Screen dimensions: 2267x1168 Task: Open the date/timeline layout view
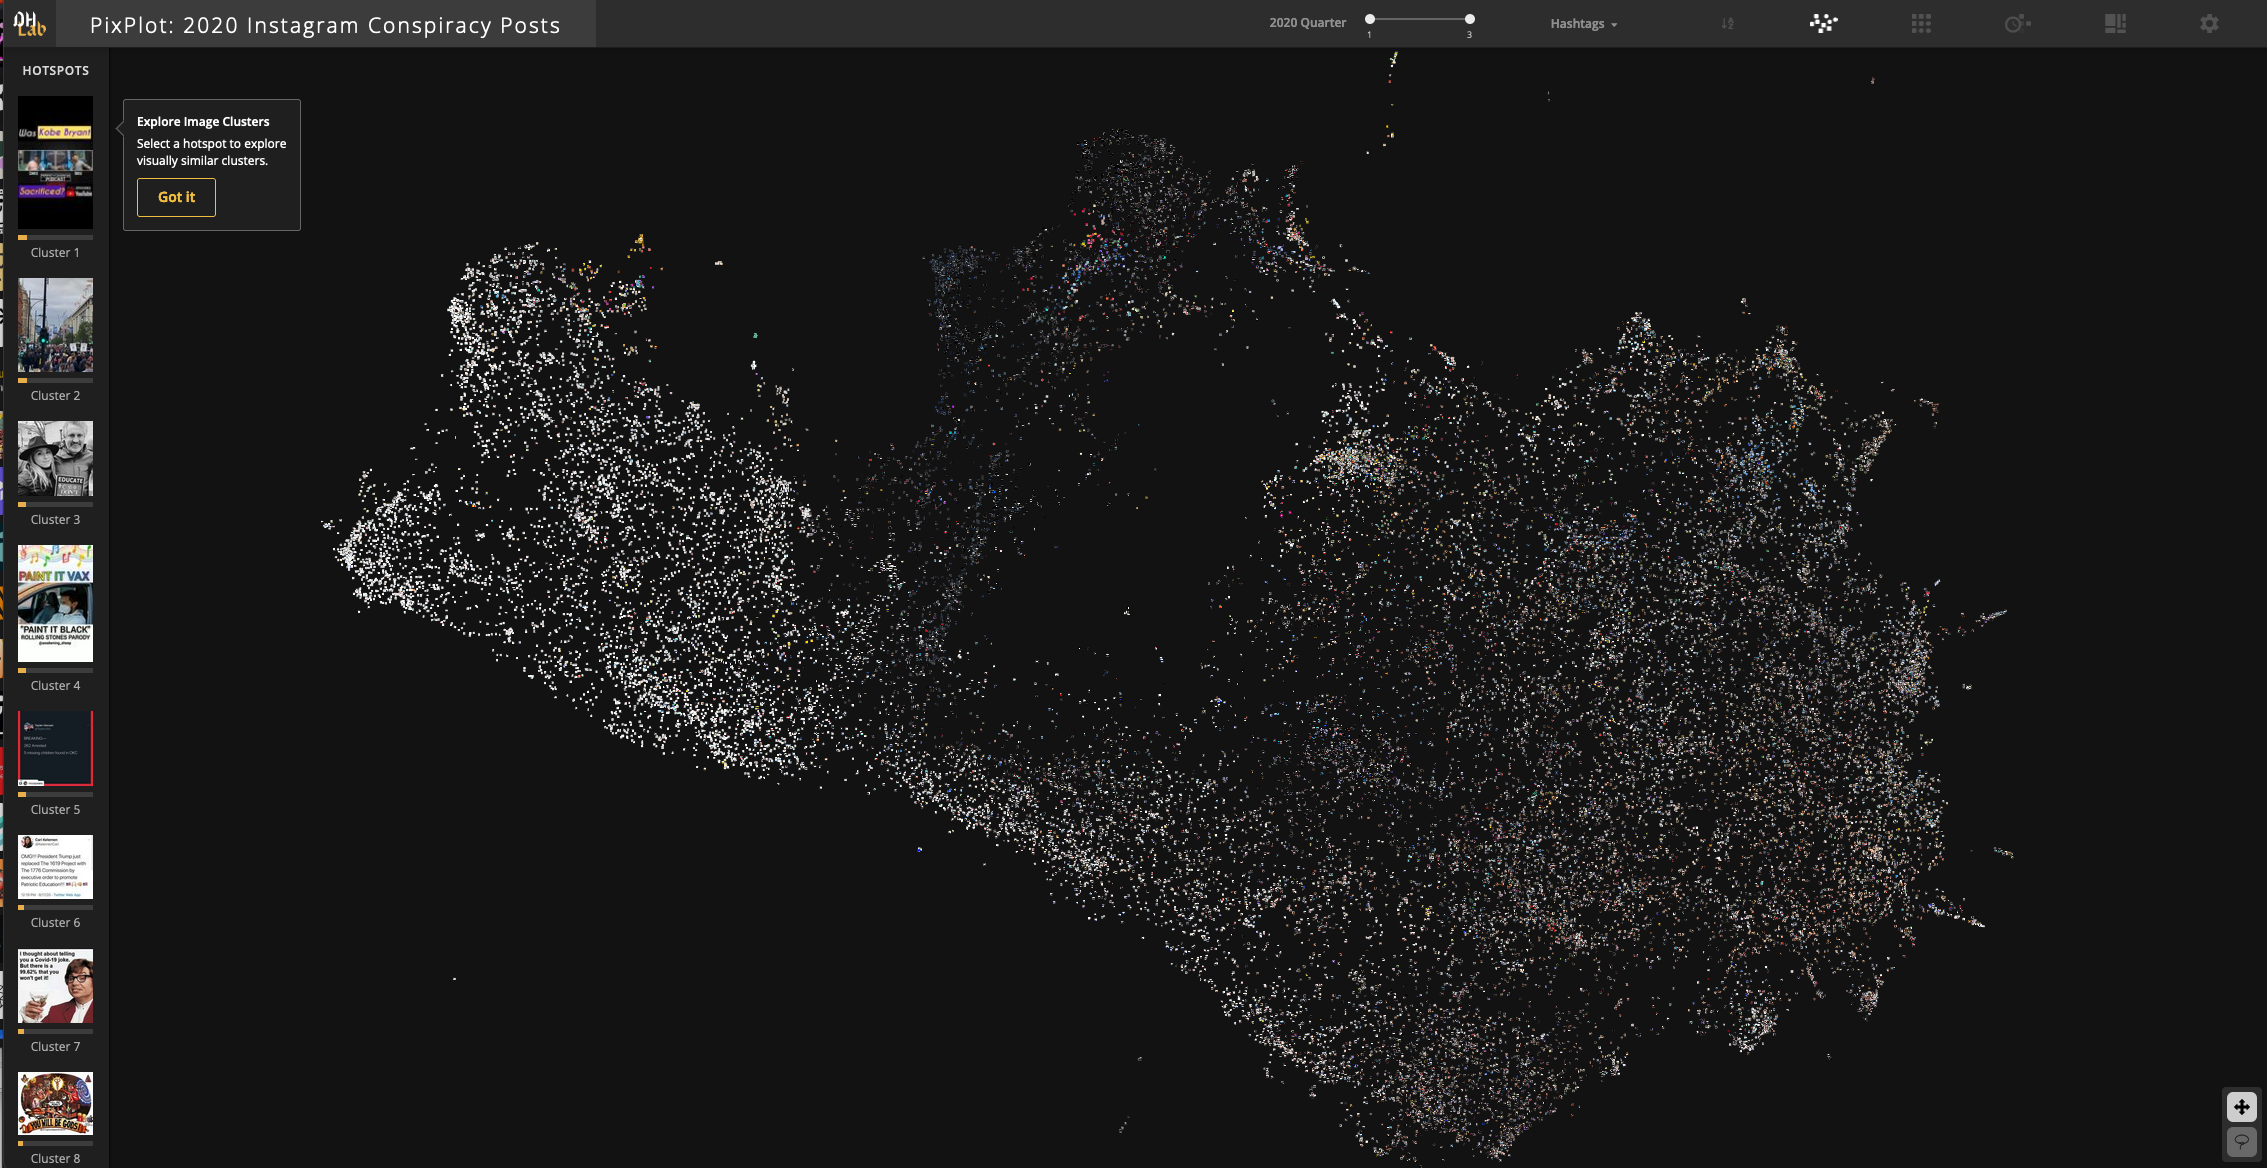[2018, 23]
